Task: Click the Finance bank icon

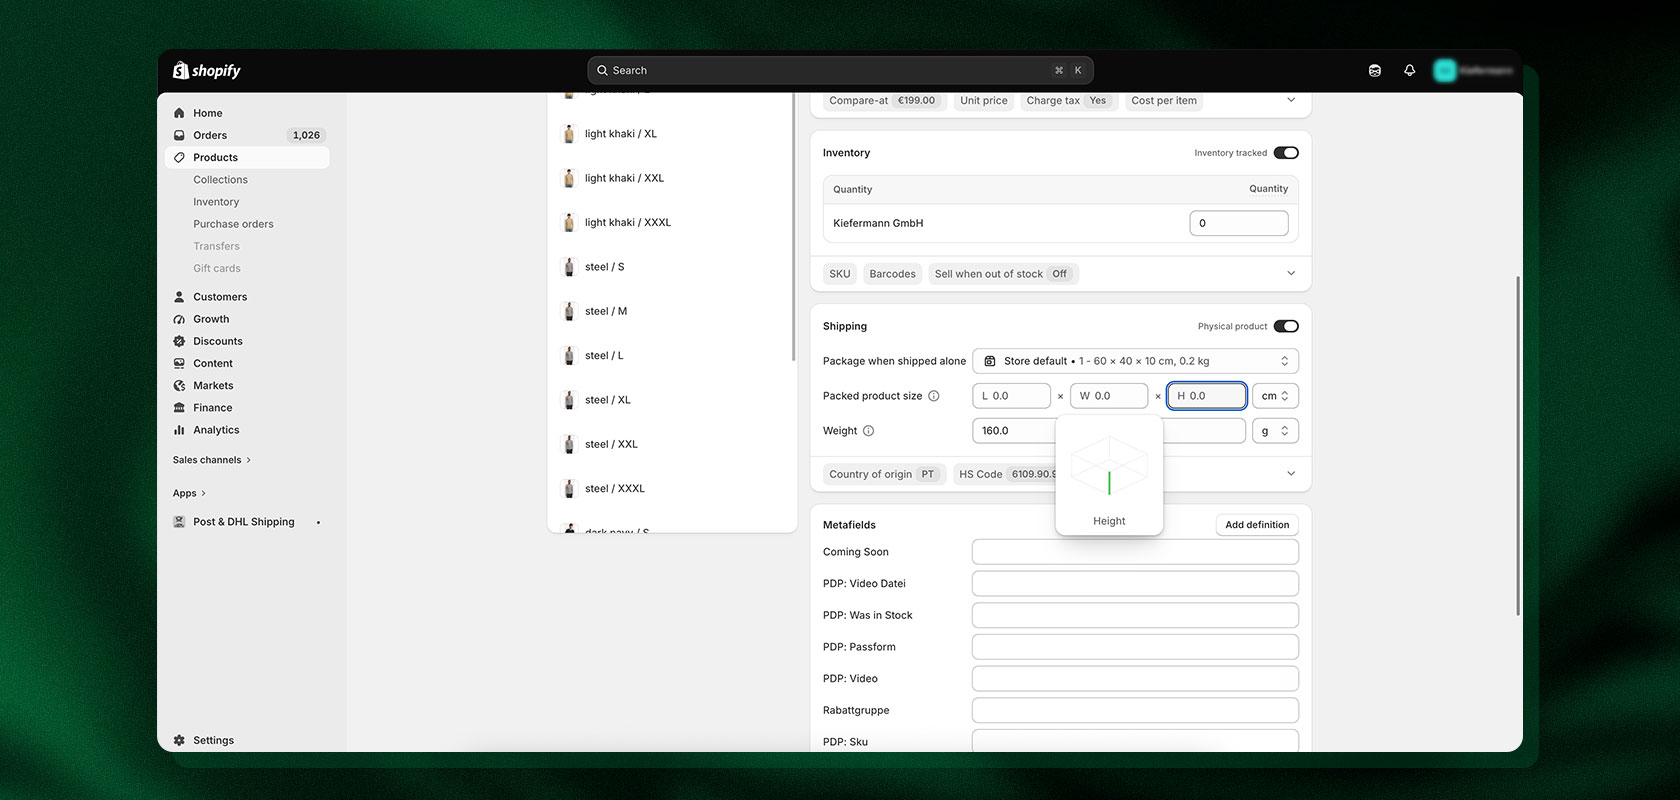Action: [179, 407]
